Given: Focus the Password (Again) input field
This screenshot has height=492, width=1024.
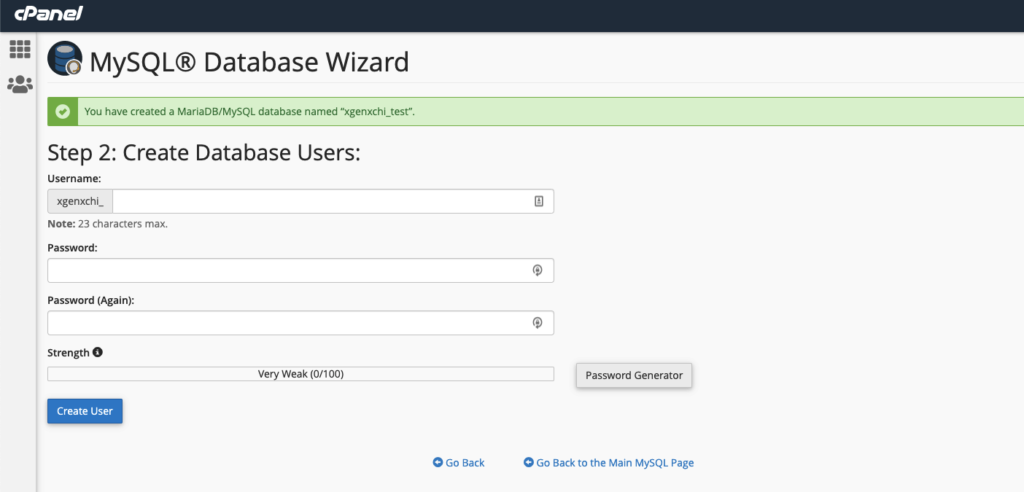Looking at the screenshot, I should click(290, 323).
